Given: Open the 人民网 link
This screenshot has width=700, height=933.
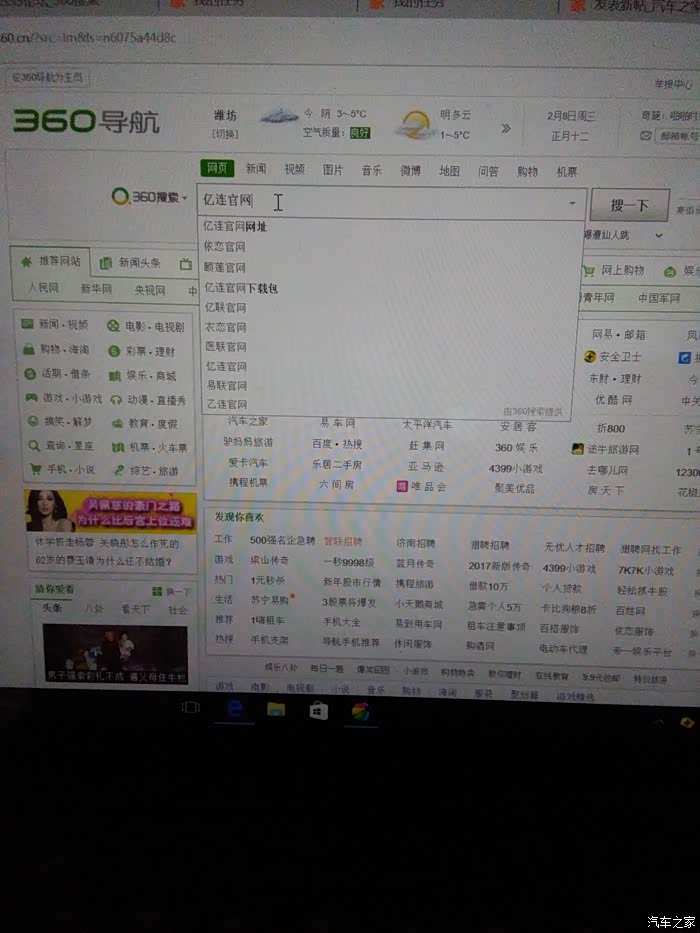Looking at the screenshot, I should pyautogui.click(x=43, y=288).
